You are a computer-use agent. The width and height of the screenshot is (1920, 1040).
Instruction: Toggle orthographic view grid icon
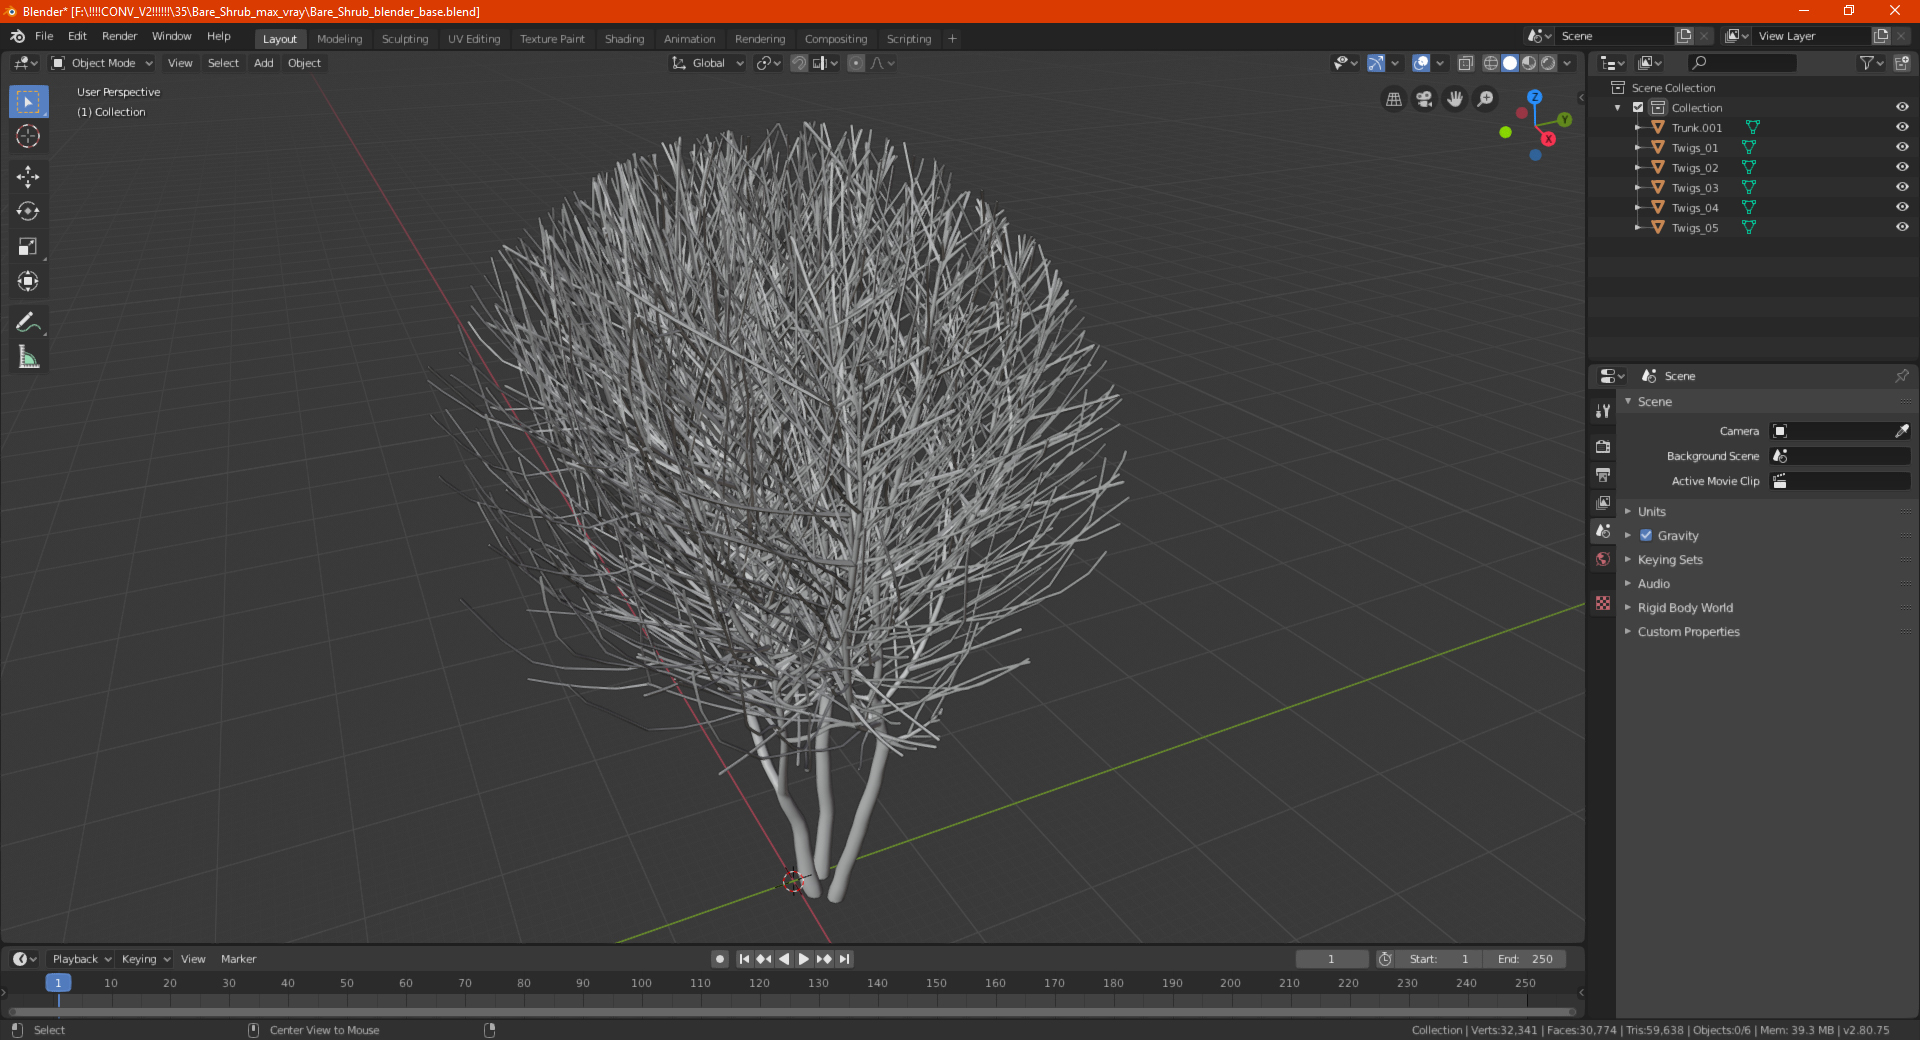pyautogui.click(x=1393, y=99)
